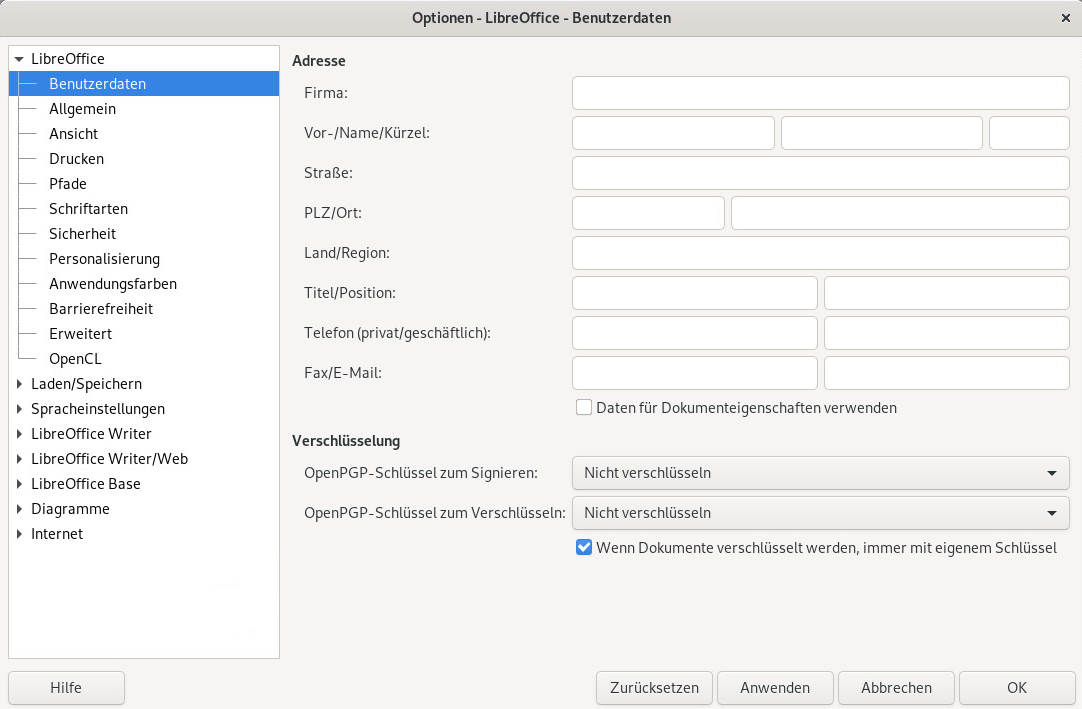Click the PLZ postal code field
Viewport: 1082px width, 709px height.
tap(648, 213)
